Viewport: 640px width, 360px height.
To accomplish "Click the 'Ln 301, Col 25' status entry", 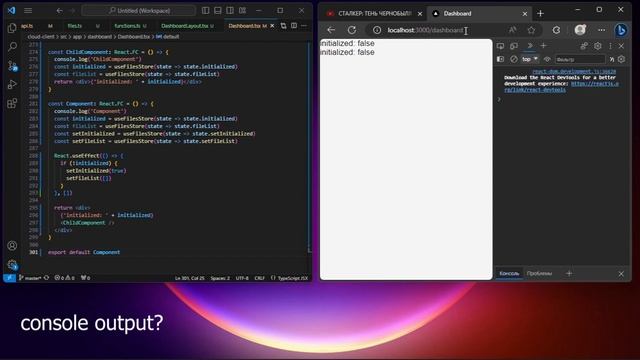I will [190, 278].
